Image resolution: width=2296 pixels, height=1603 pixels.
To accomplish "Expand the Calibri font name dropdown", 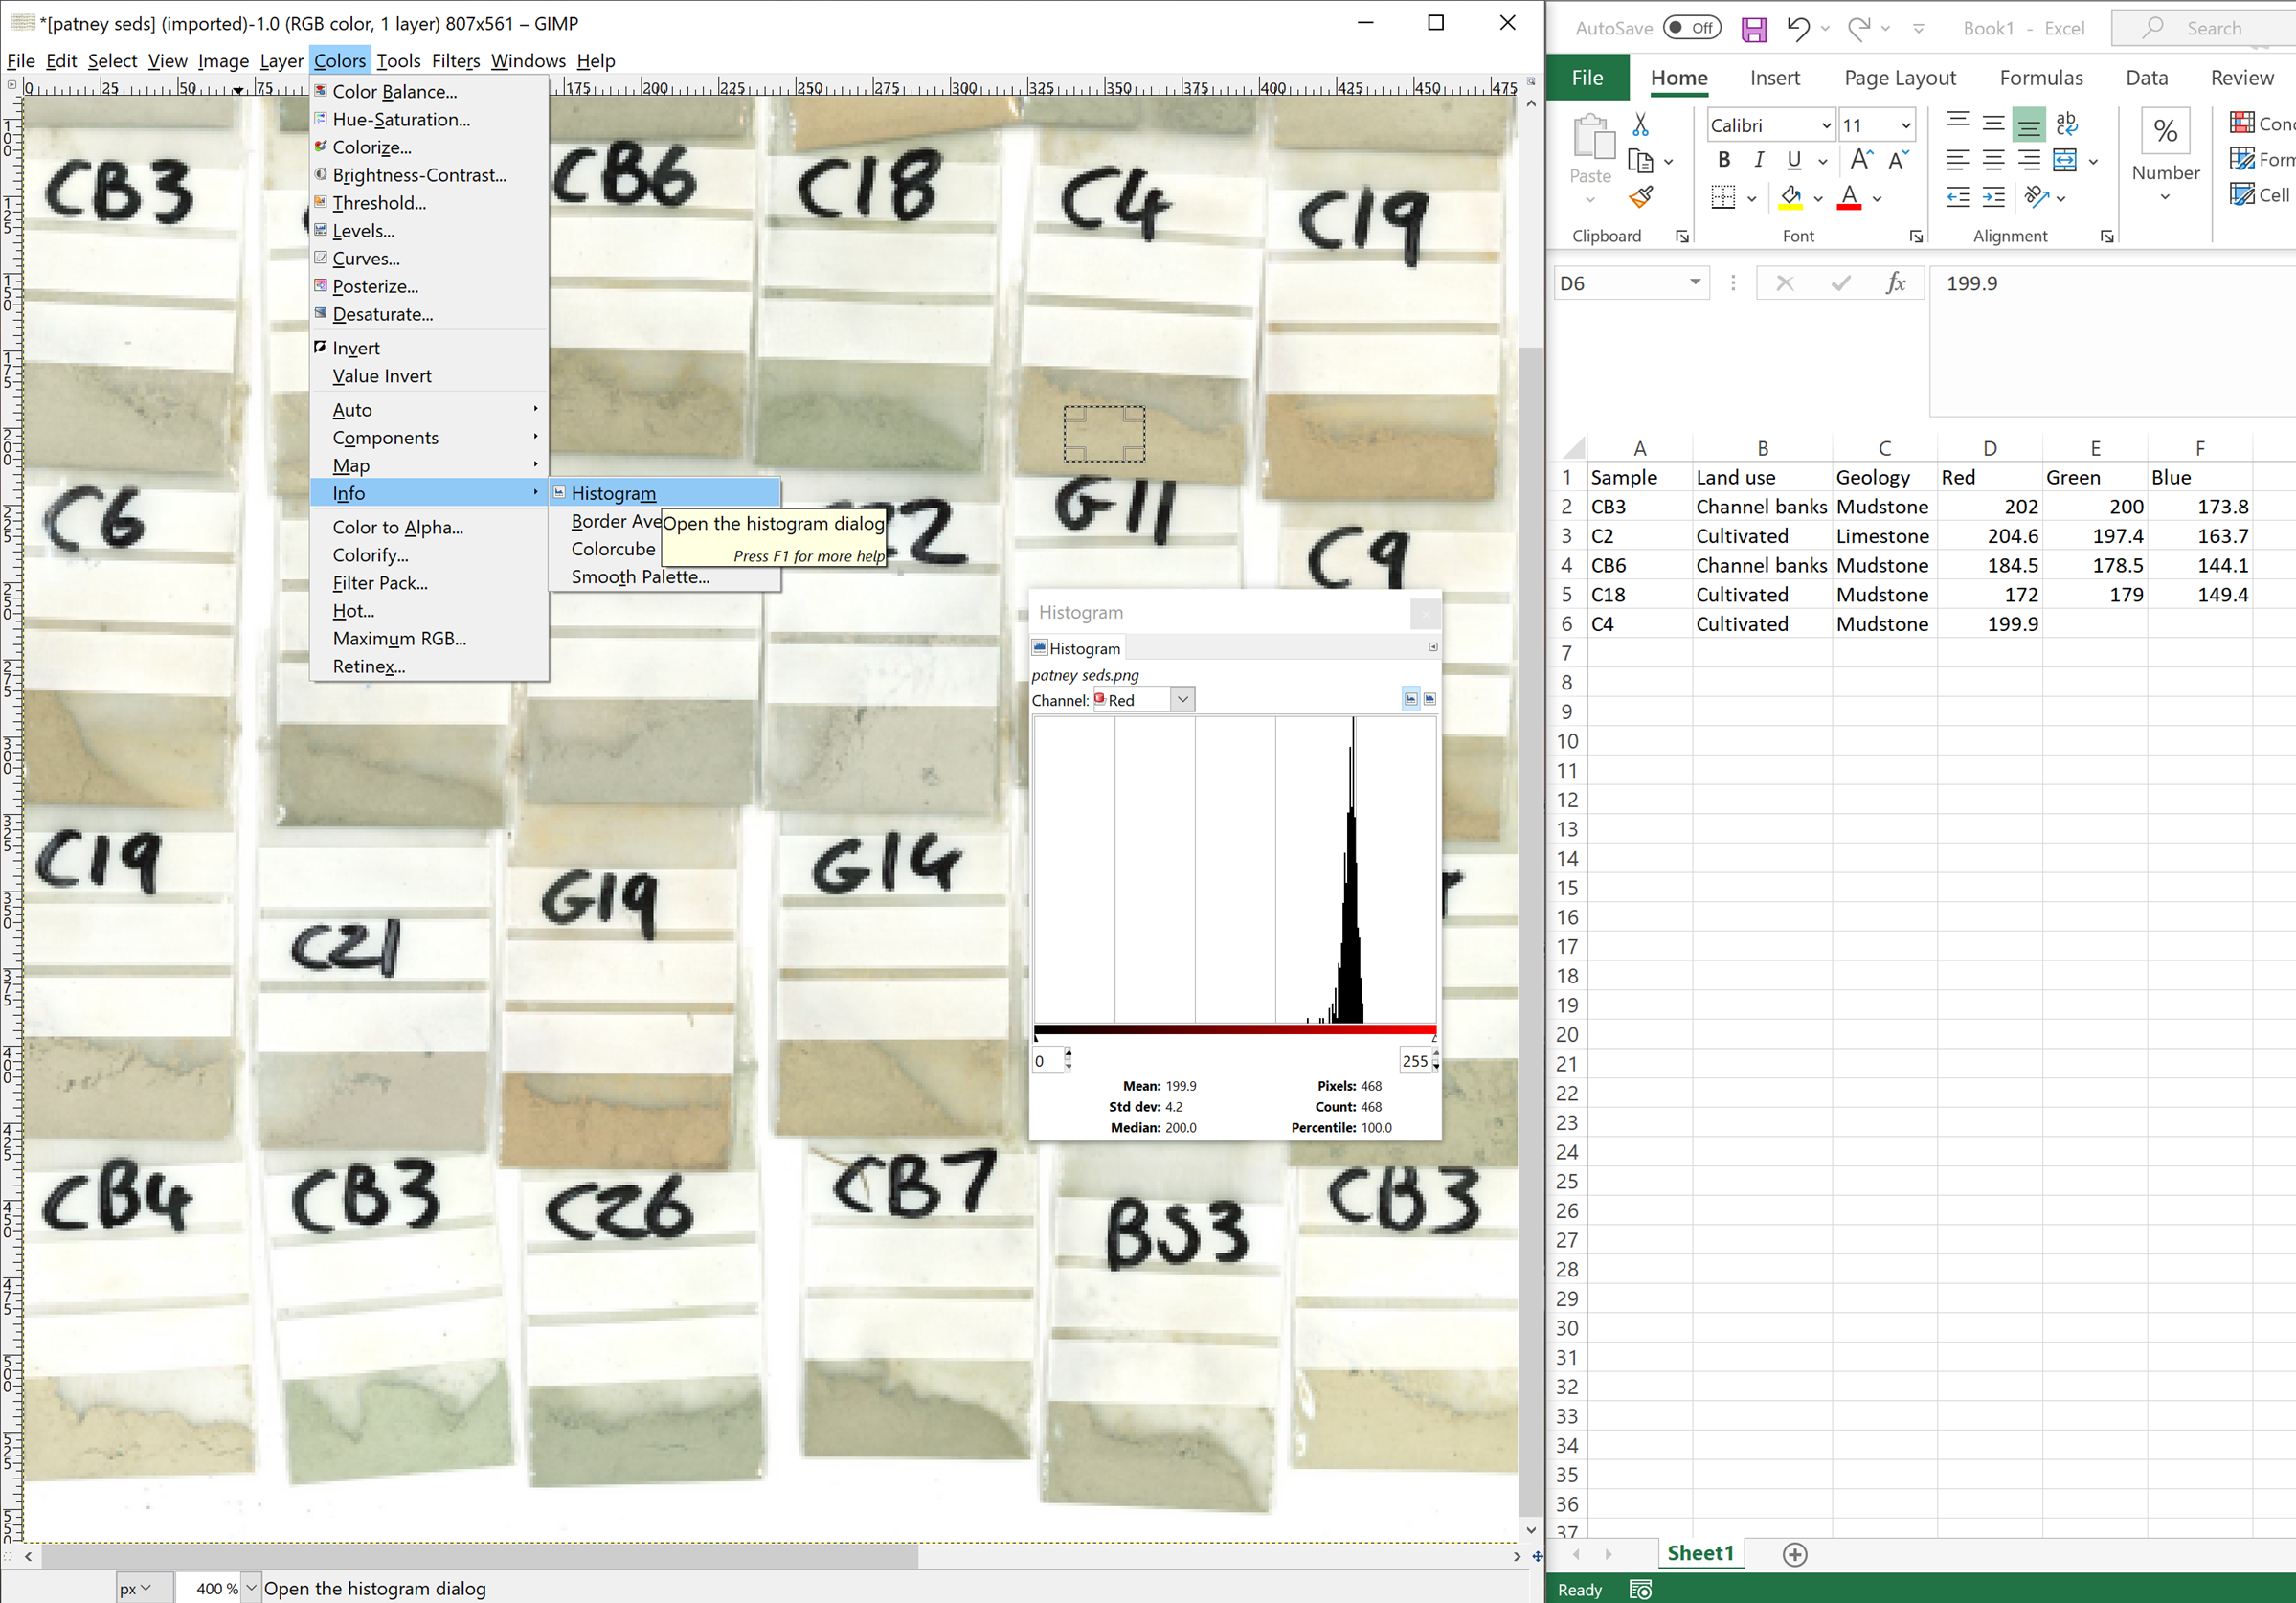I will 1826,126.
